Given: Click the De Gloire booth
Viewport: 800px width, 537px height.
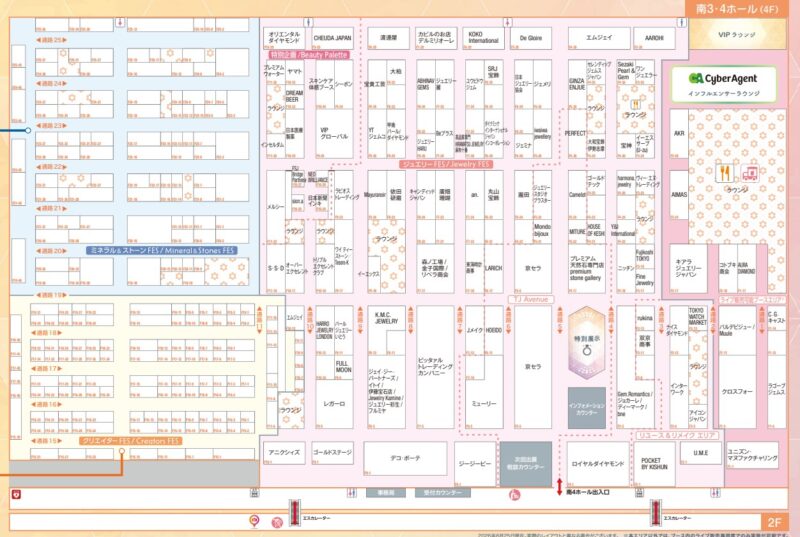Looking at the screenshot, I should [x=531, y=38].
